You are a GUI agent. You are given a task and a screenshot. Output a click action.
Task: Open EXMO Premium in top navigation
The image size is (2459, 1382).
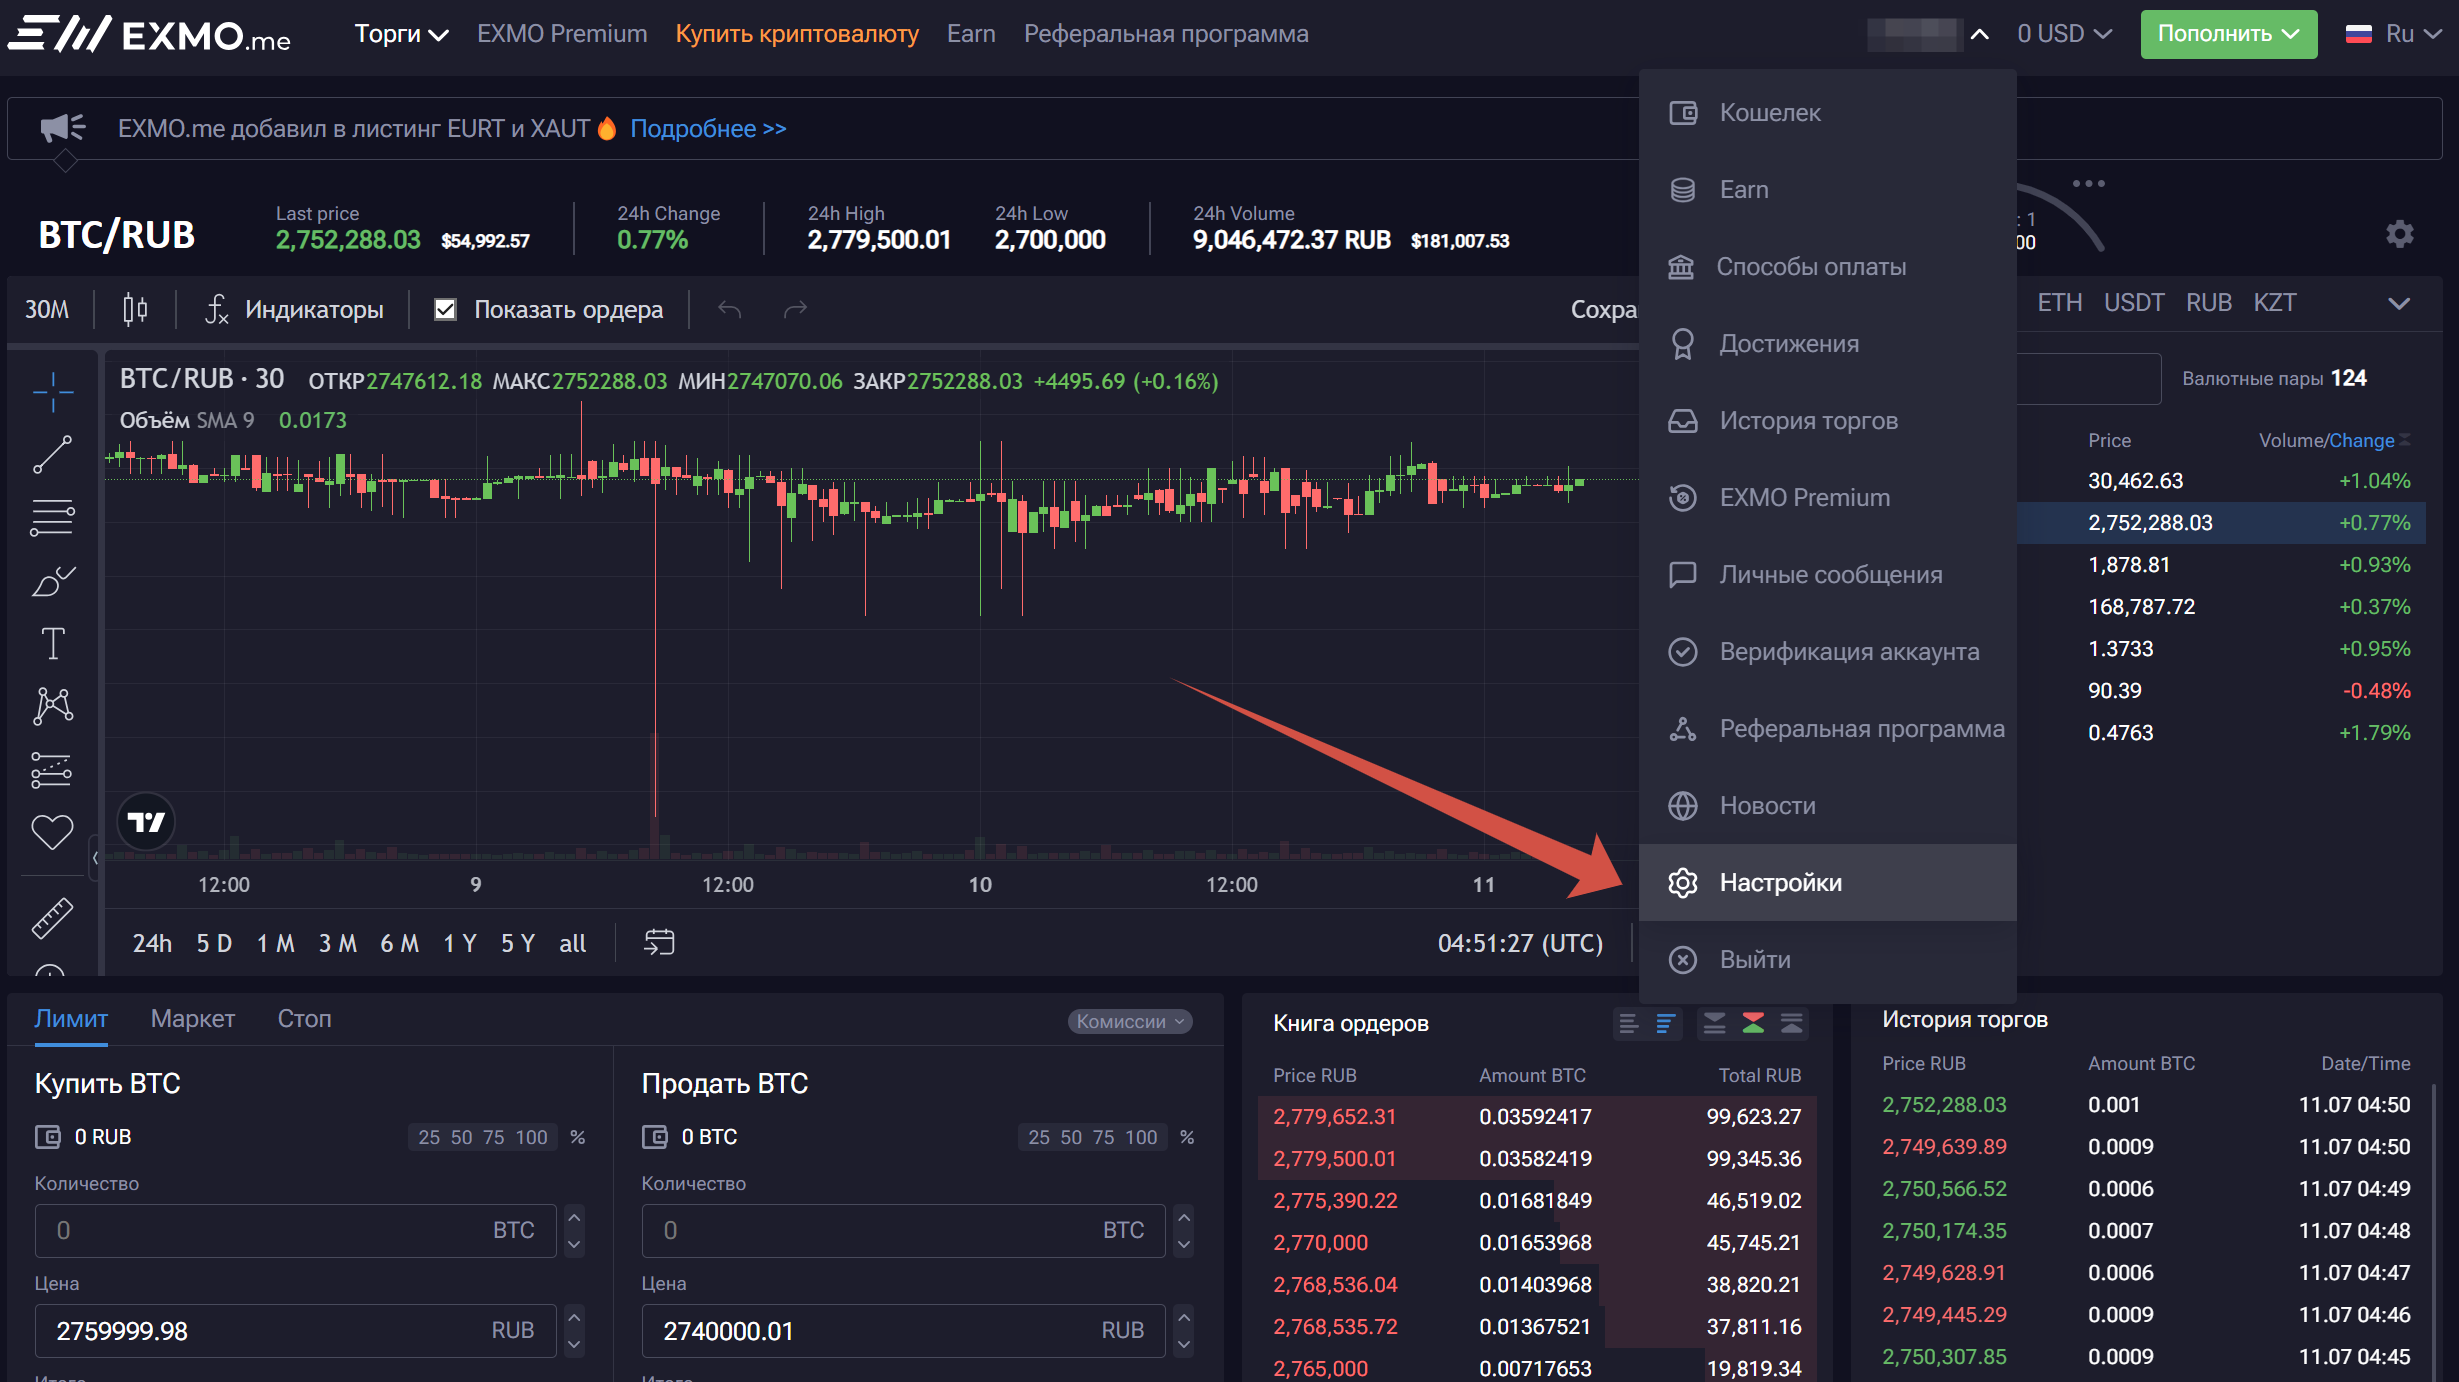pos(561,34)
